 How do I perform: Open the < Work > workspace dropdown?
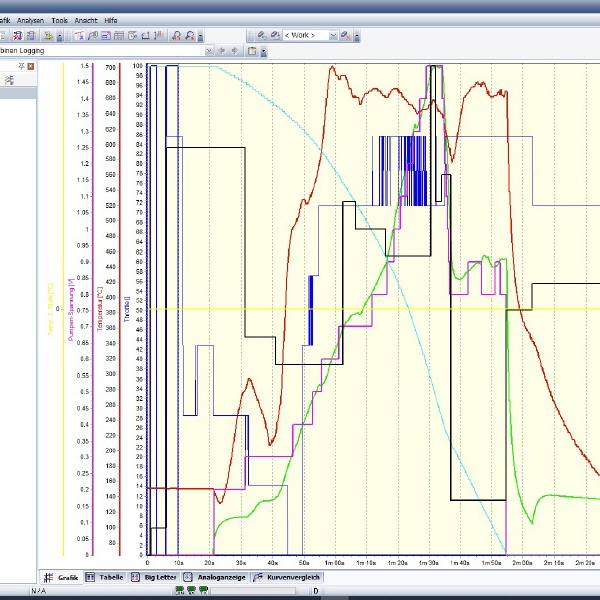333,36
